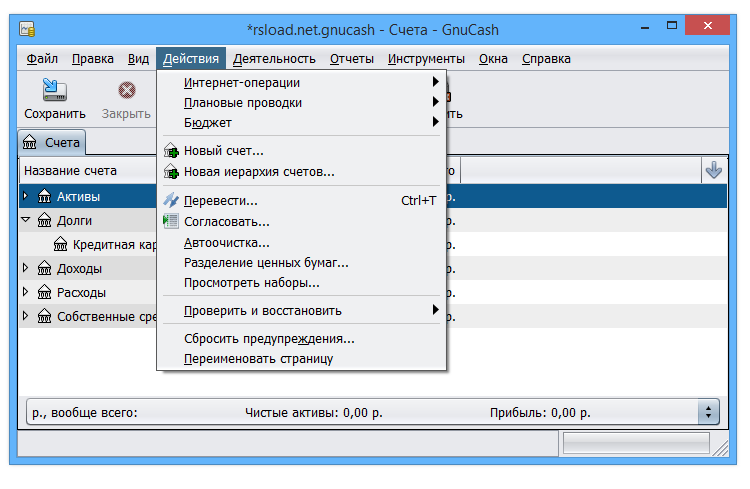Click the Close (Закрыть) toolbar icon
This screenshot has width=750, height=489.
click(x=127, y=90)
